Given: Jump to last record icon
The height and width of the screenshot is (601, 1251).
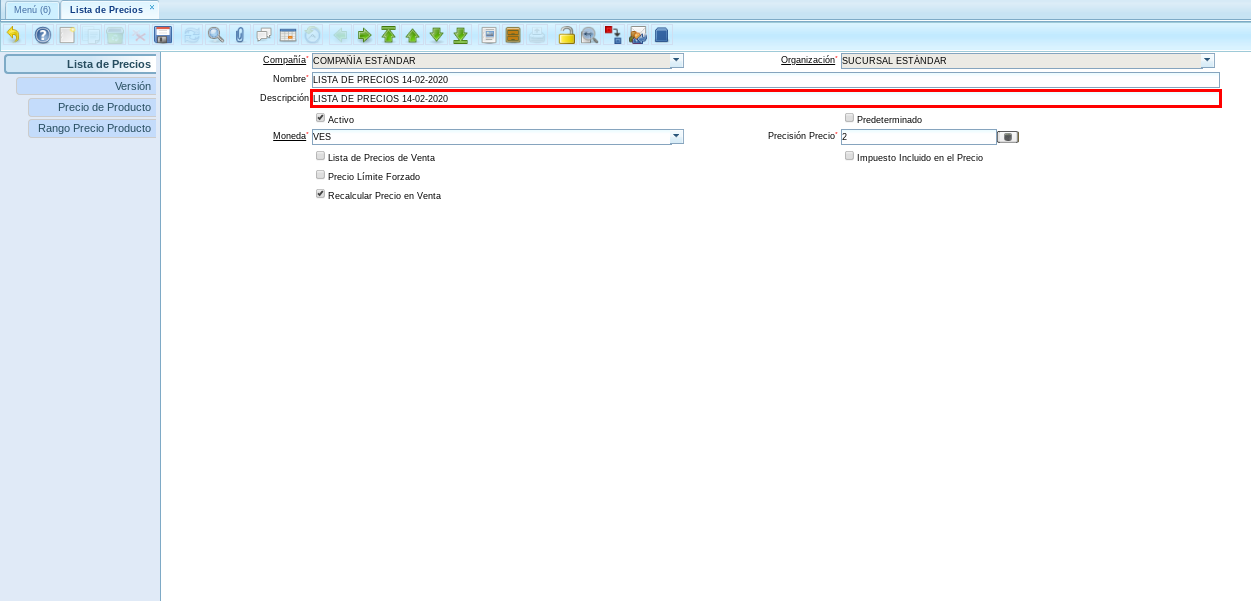Looking at the screenshot, I should [460, 35].
